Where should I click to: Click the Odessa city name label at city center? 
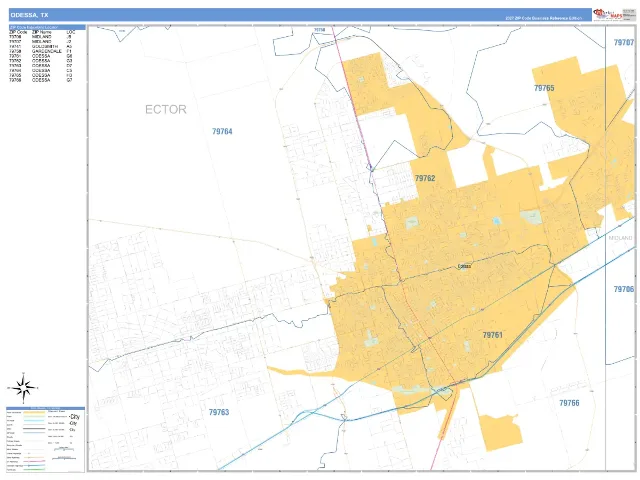[464, 267]
